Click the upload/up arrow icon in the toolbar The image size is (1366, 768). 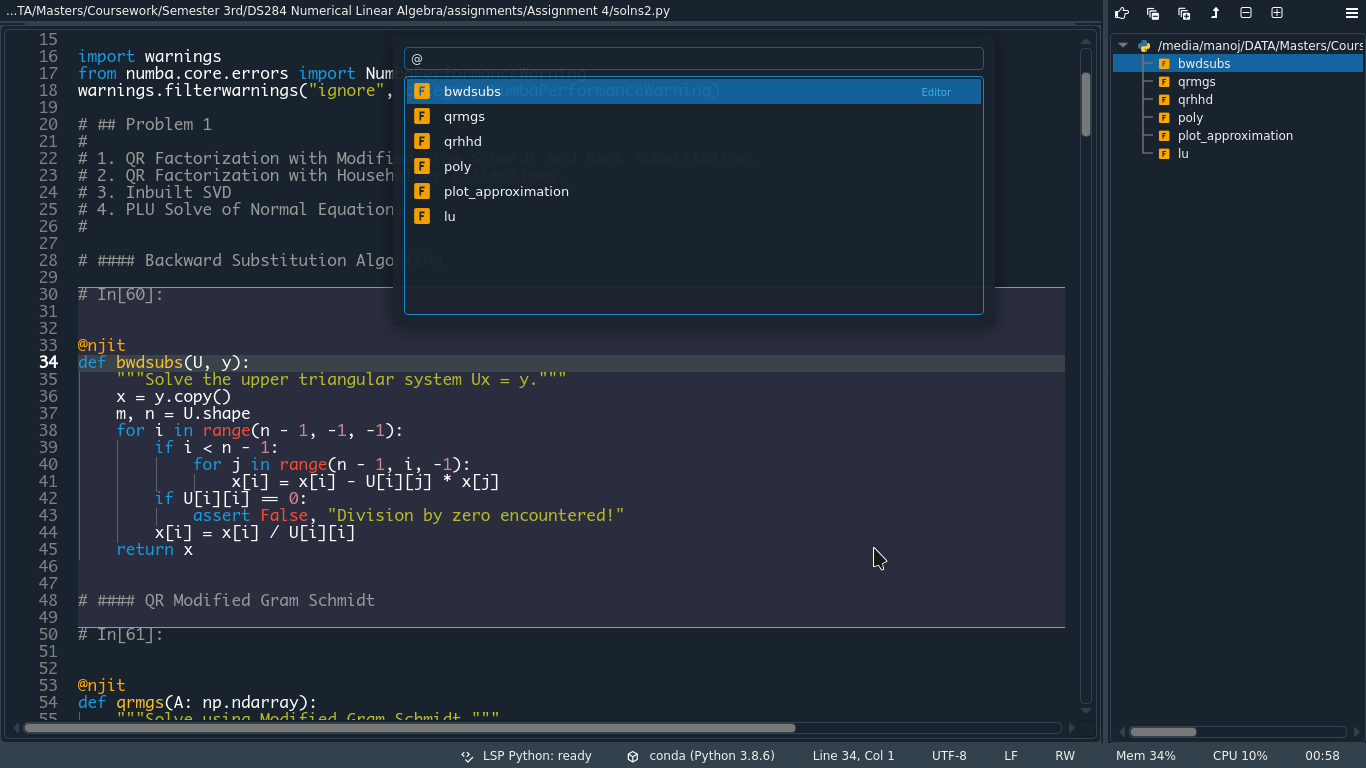1217,13
